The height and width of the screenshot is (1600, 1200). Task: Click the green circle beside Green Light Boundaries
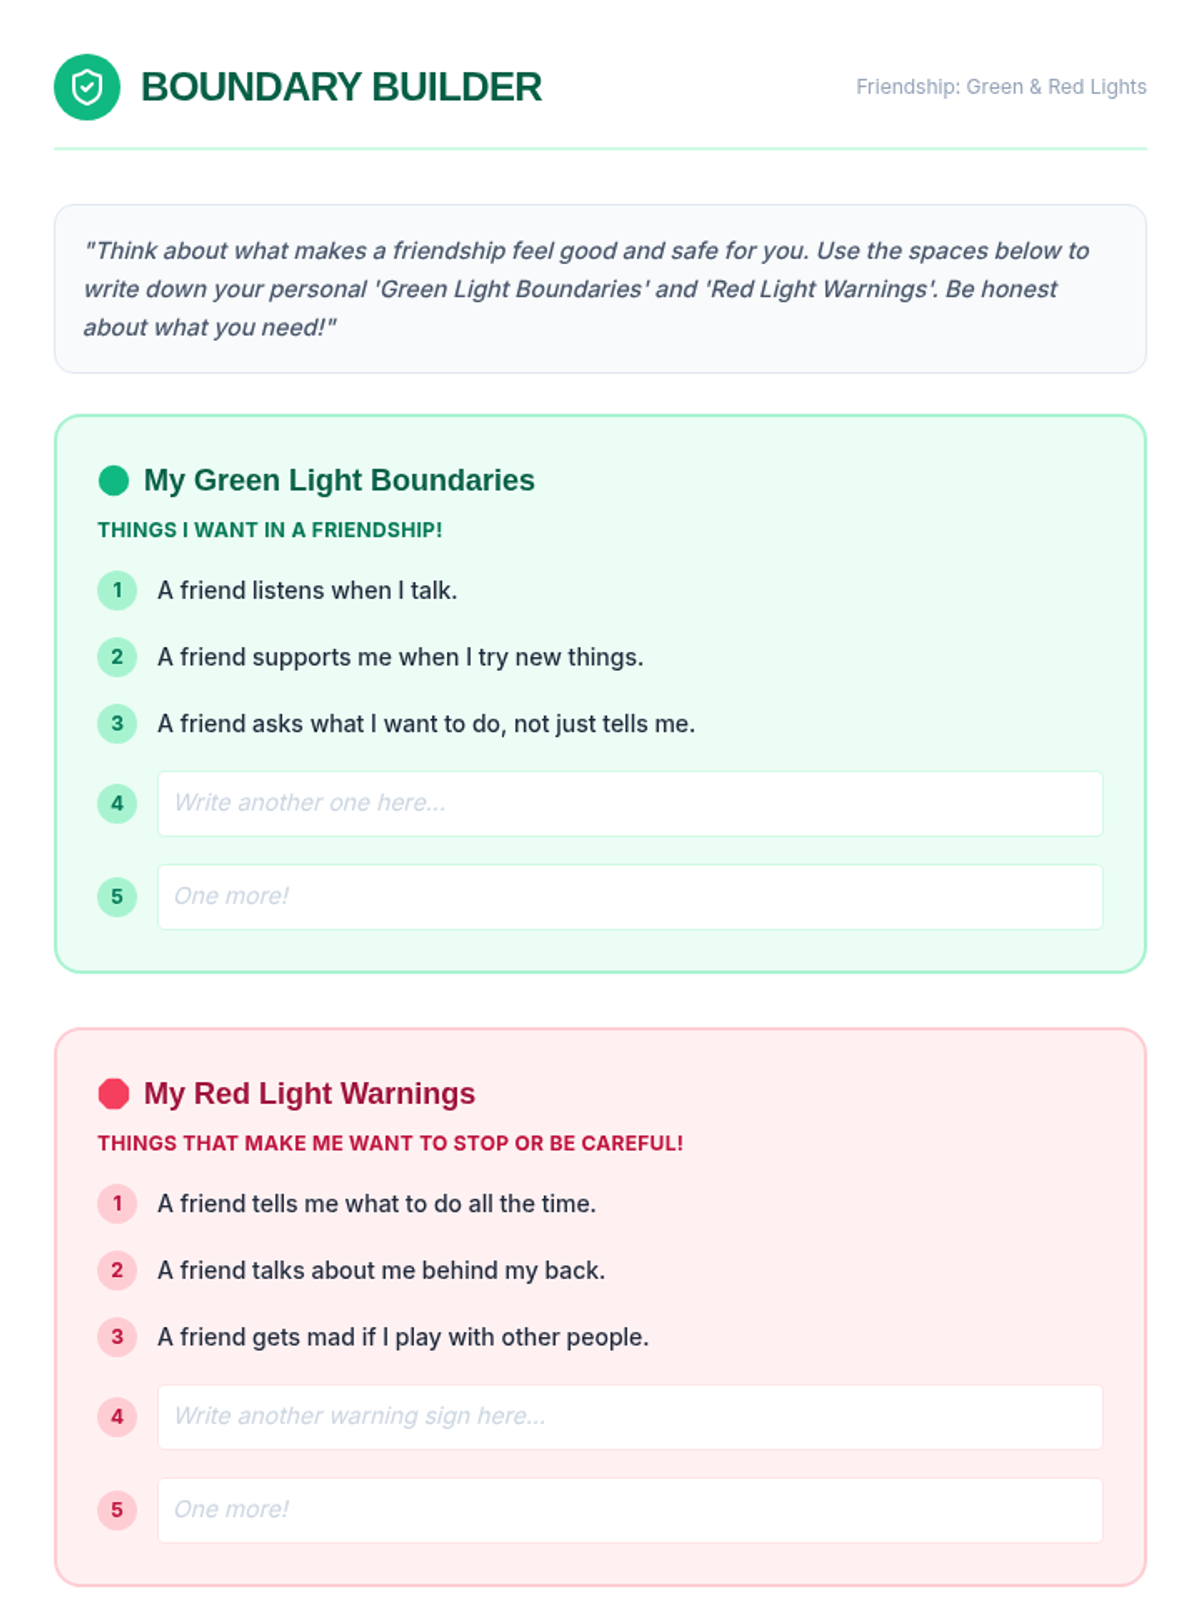tap(114, 480)
